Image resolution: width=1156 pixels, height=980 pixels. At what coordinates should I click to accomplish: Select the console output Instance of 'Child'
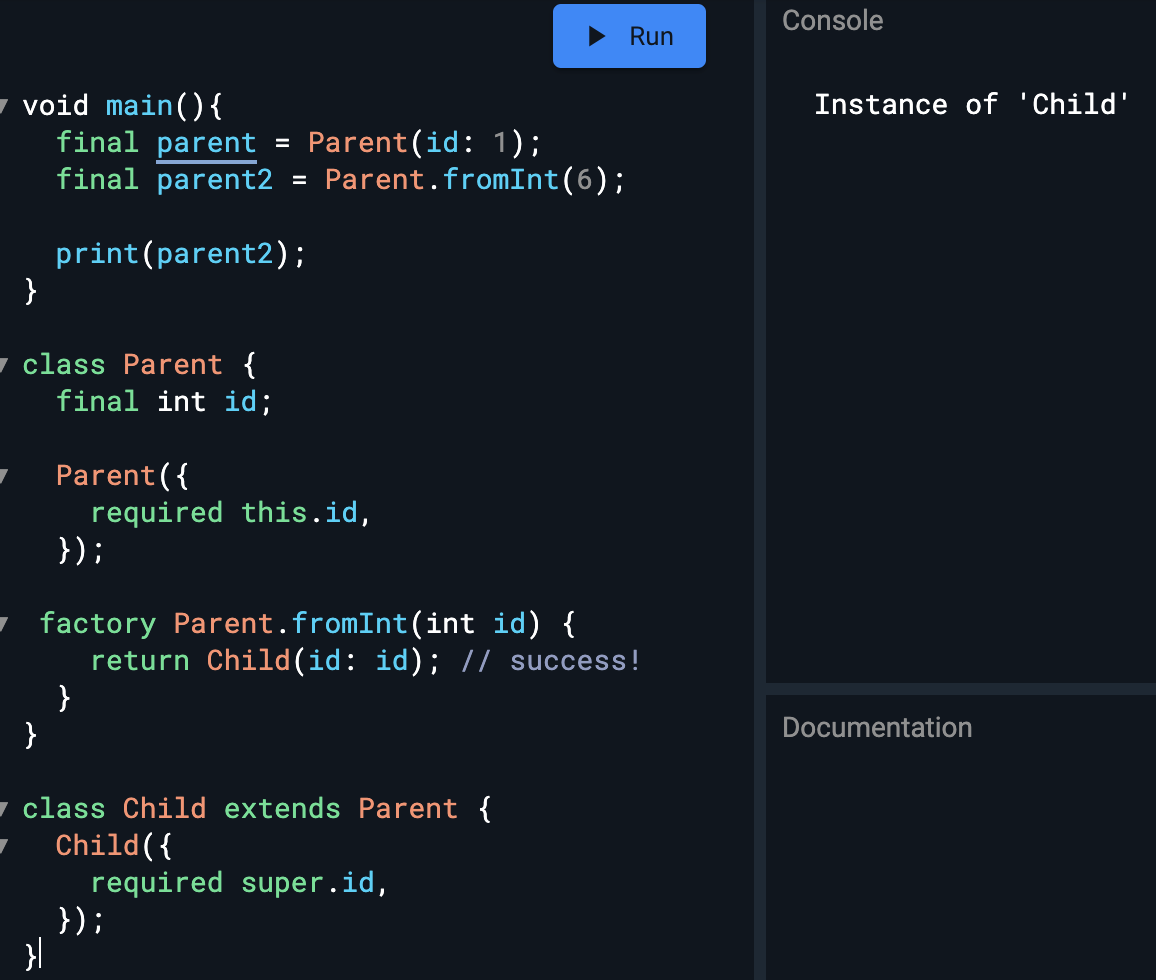click(x=971, y=105)
